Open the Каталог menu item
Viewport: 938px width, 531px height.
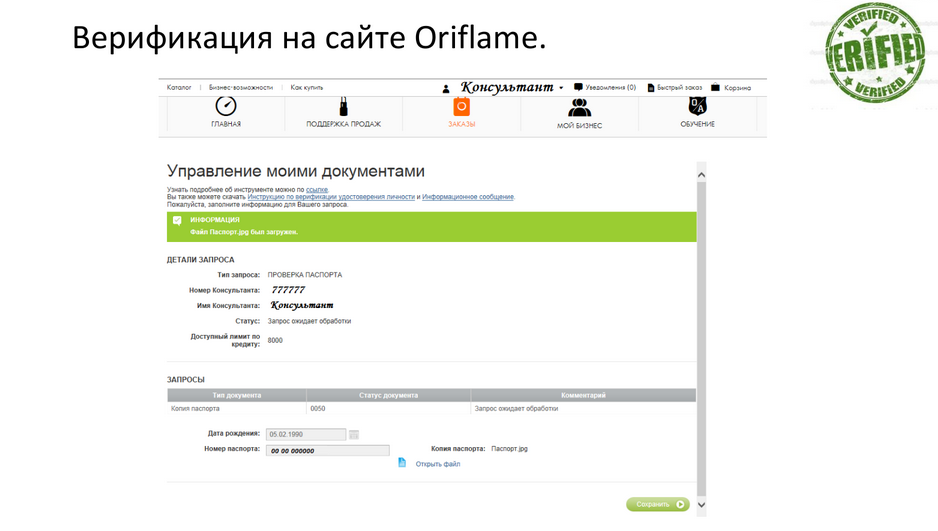coord(179,87)
